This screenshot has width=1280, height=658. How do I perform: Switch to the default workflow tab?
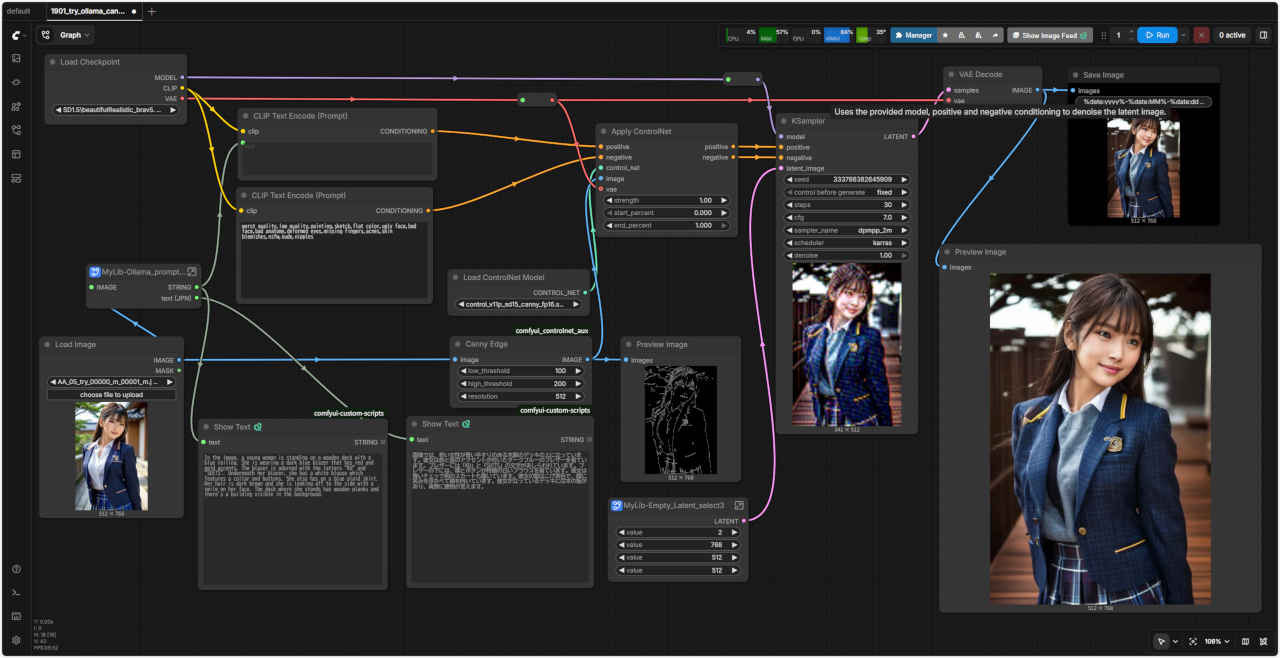click(20, 11)
